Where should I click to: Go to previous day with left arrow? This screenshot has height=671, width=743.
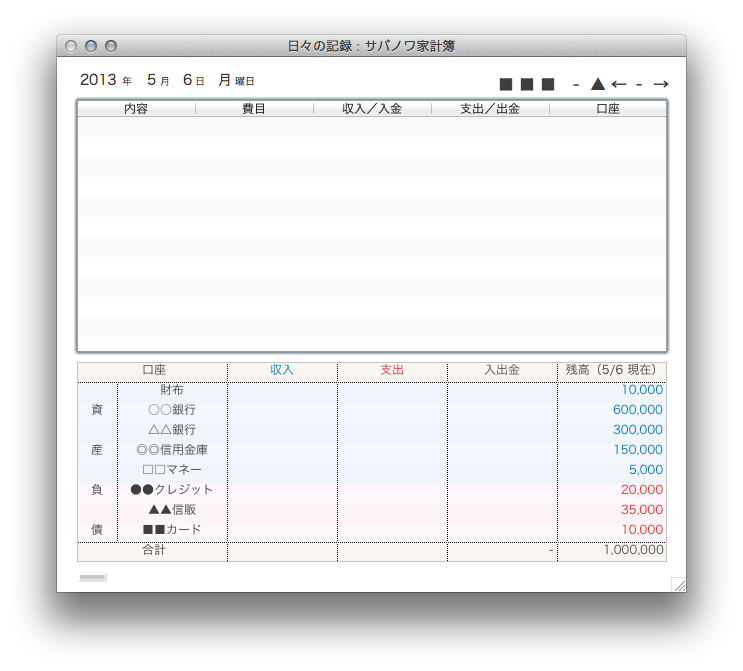(x=619, y=84)
